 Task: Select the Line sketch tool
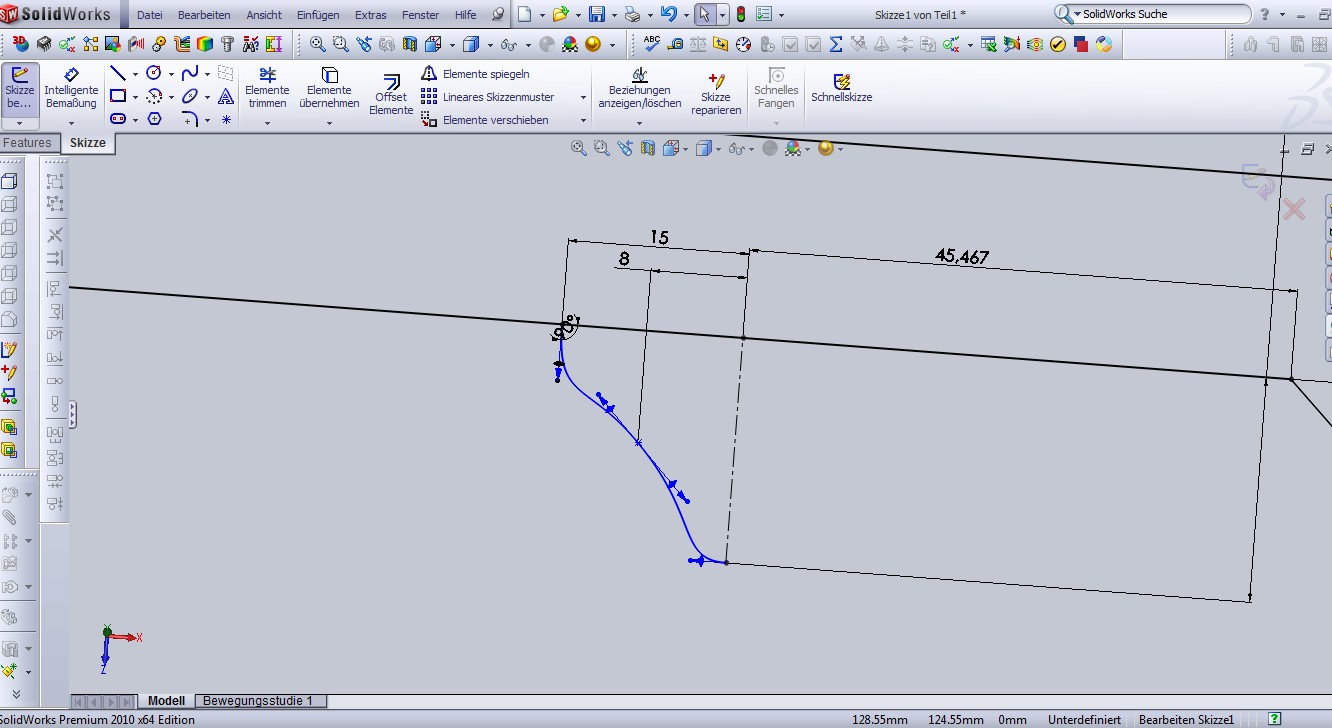pos(118,74)
